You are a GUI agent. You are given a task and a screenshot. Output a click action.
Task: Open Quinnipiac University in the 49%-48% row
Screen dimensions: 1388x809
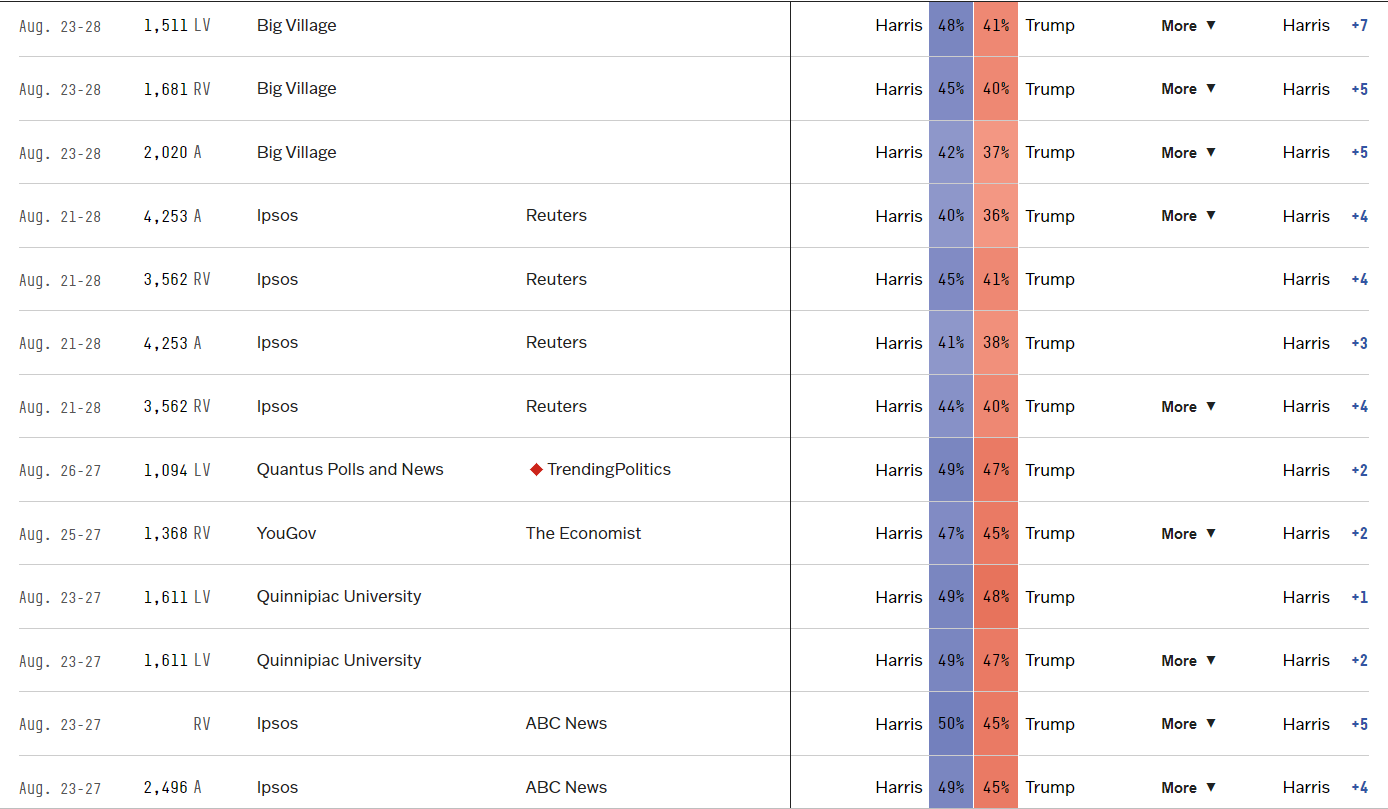pos(339,597)
